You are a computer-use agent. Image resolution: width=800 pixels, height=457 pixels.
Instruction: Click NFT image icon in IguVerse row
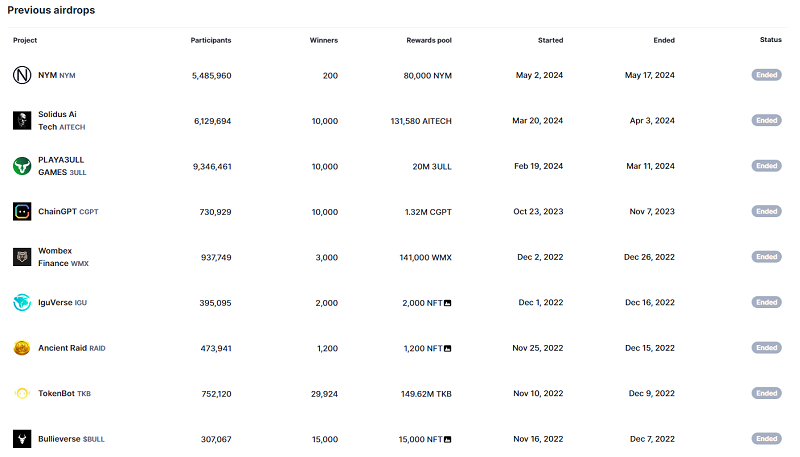[x=447, y=303]
